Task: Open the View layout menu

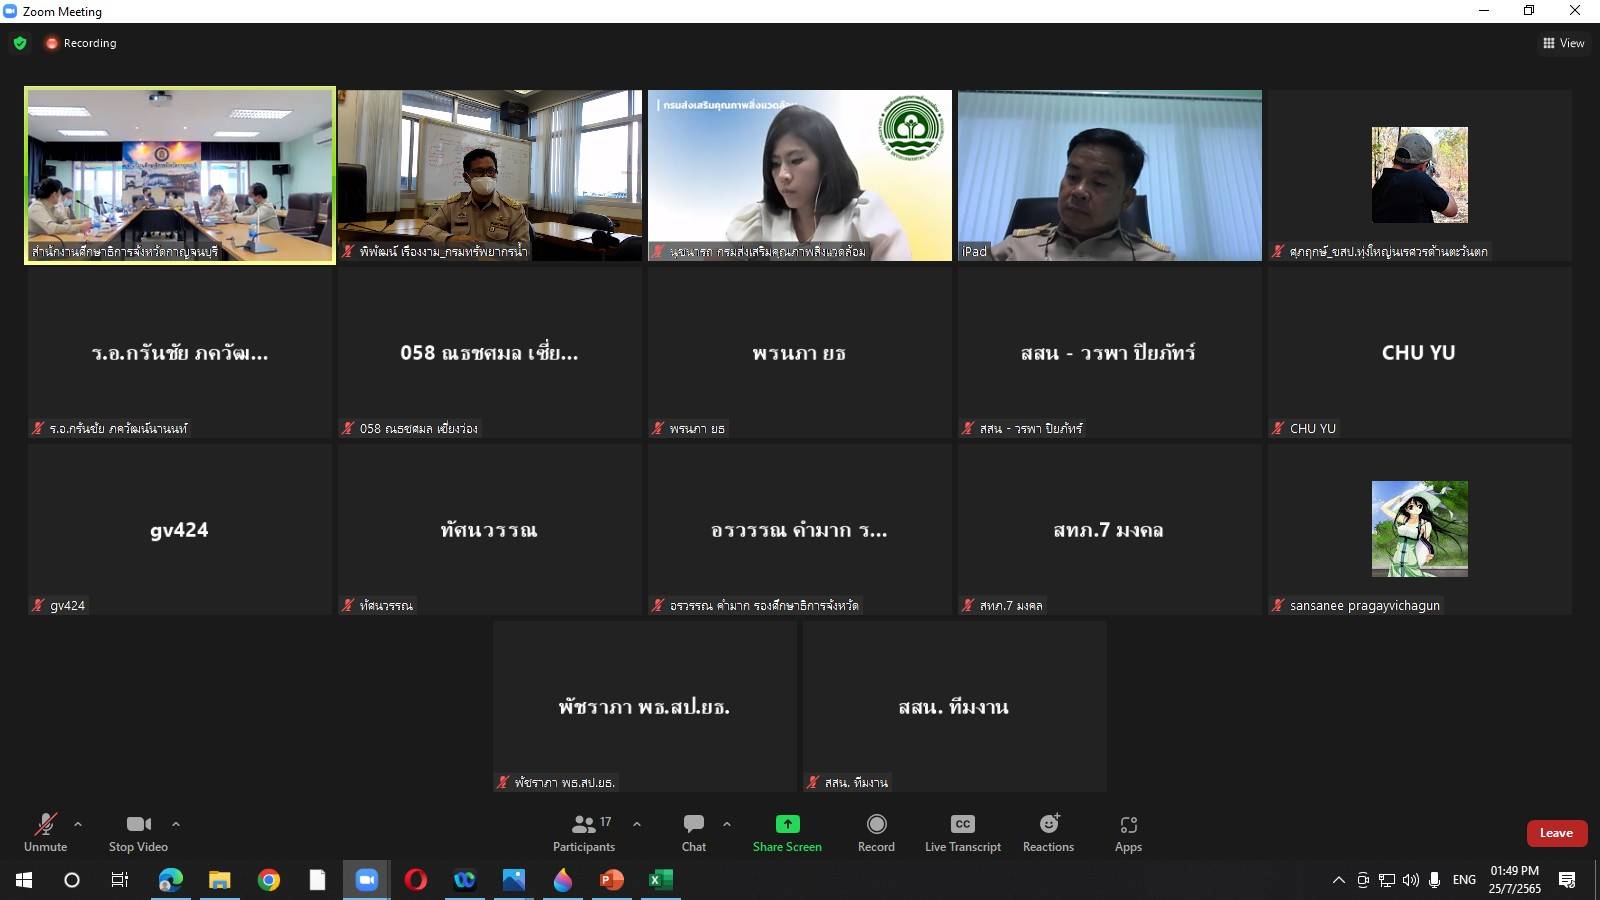Action: coord(1564,43)
